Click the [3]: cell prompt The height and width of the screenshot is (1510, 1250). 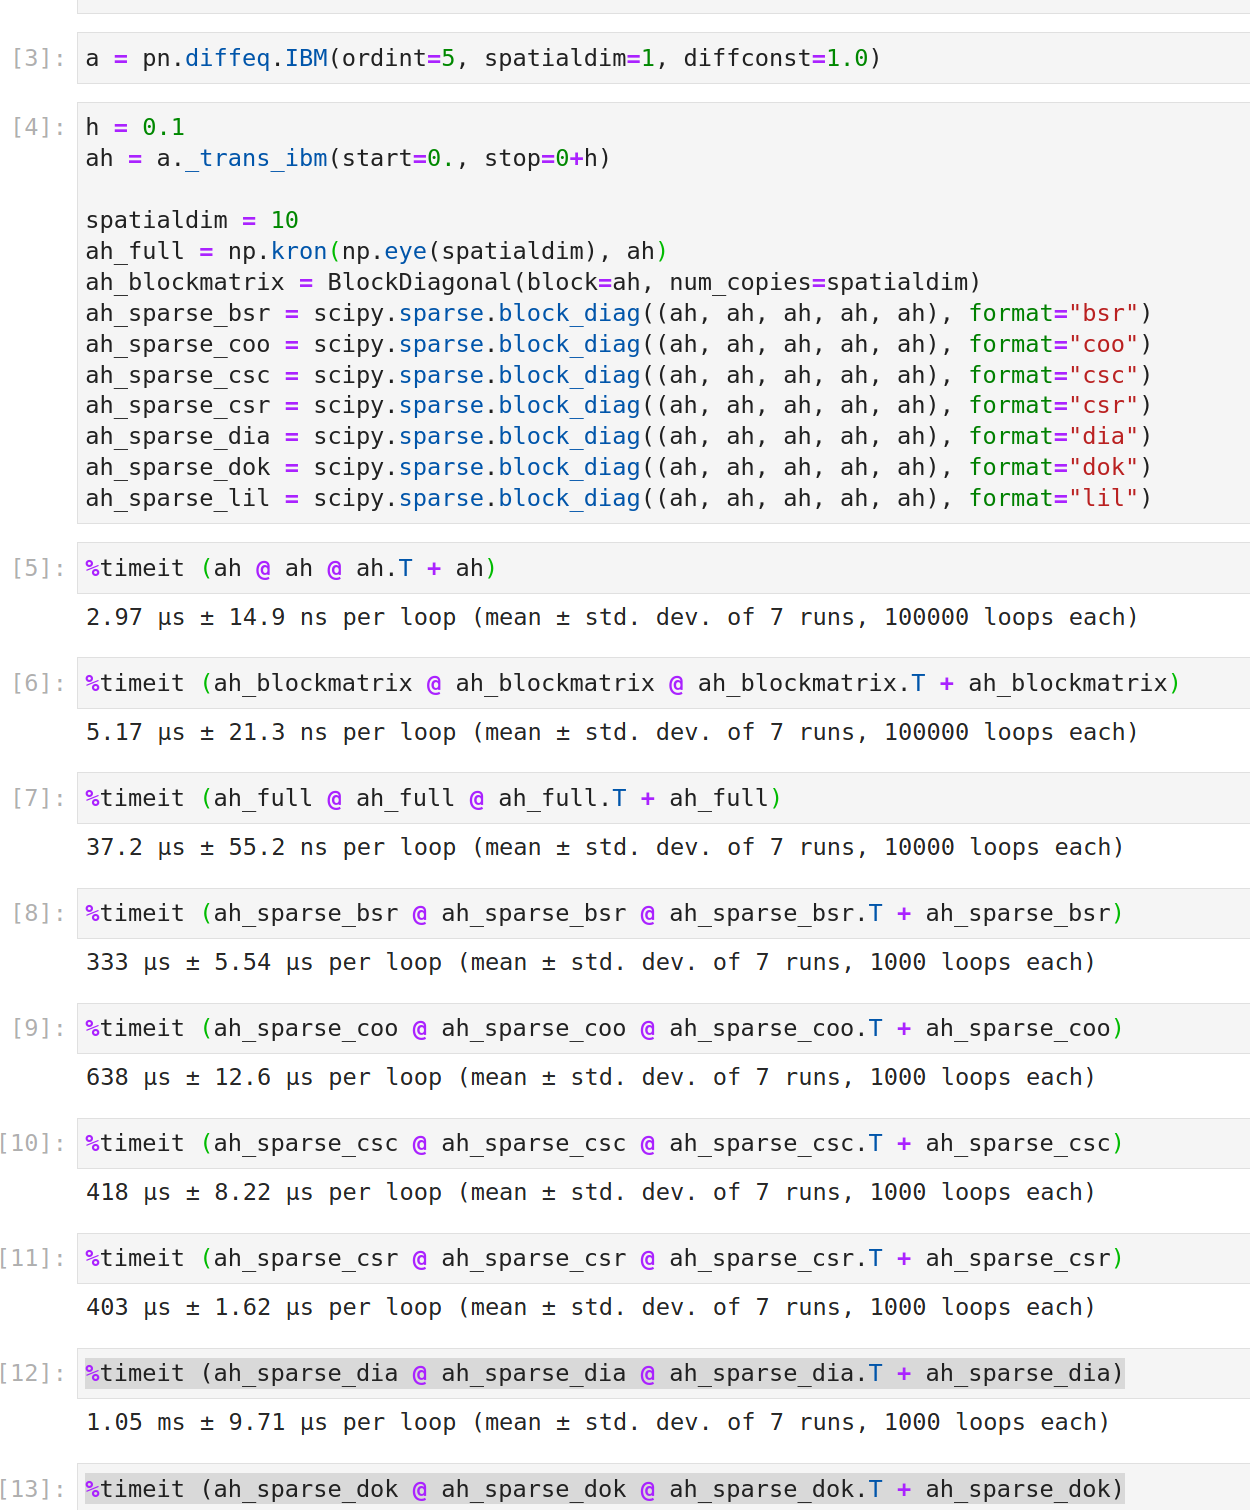(39, 58)
